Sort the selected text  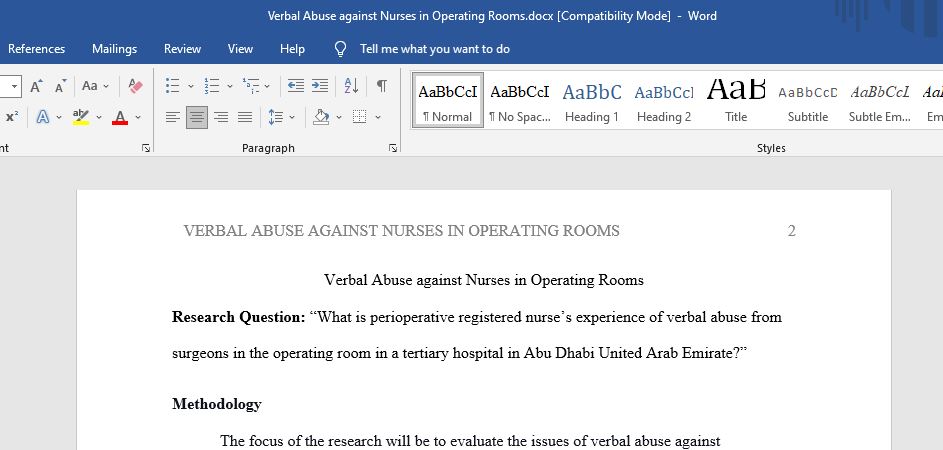click(351, 86)
